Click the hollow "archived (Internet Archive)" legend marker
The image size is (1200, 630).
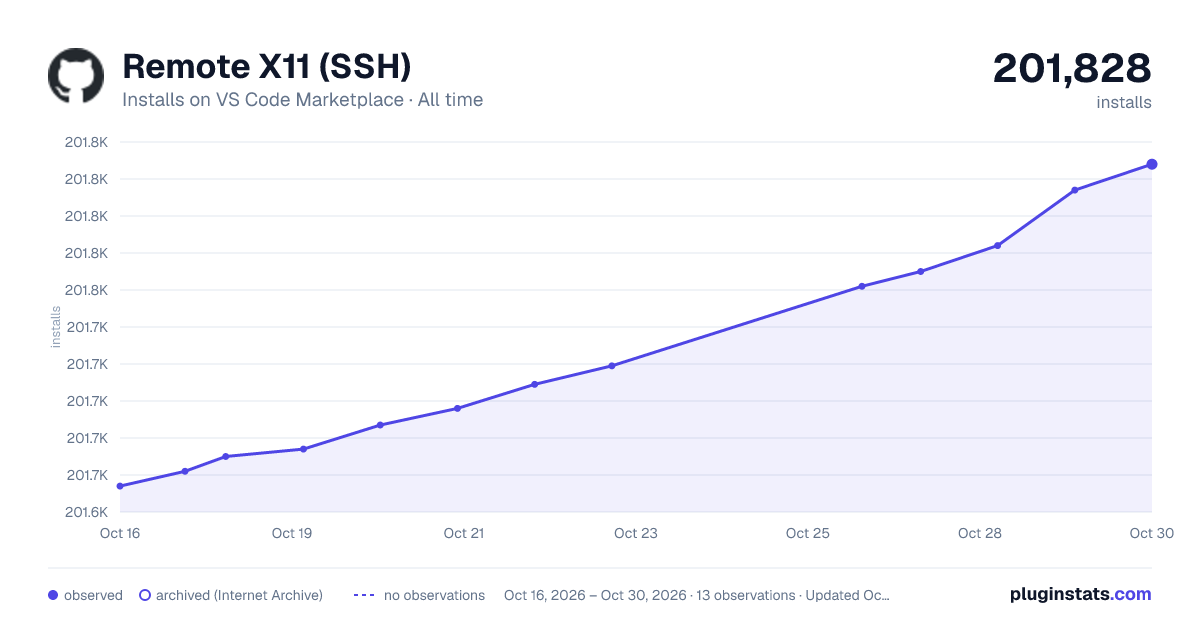145,595
